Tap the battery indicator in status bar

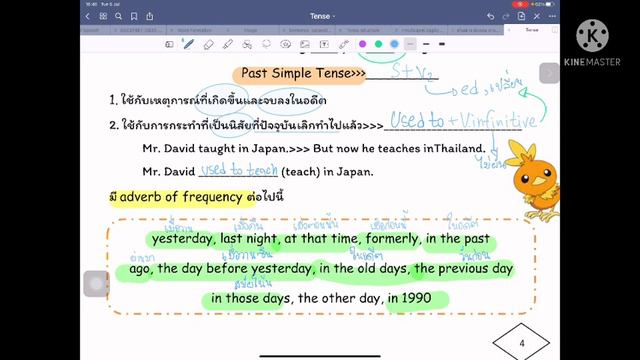[549, 4]
